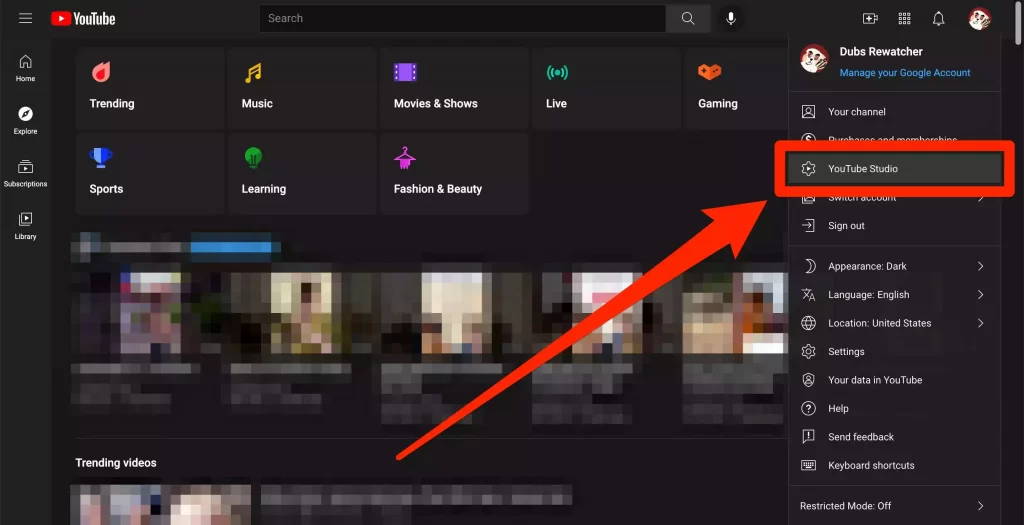The height and width of the screenshot is (525, 1024).
Task: Open the YouTube apps grid
Action: click(904, 18)
